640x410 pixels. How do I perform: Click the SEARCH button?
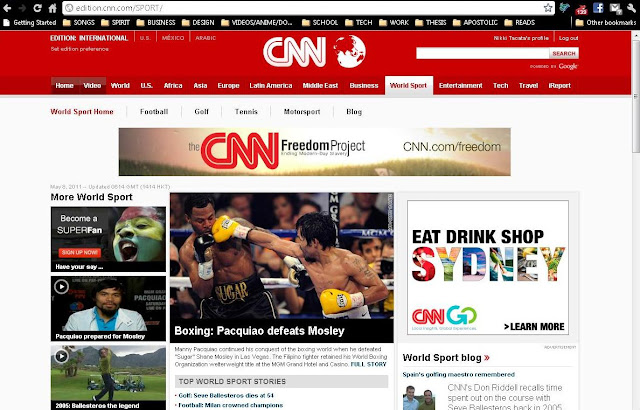564,53
